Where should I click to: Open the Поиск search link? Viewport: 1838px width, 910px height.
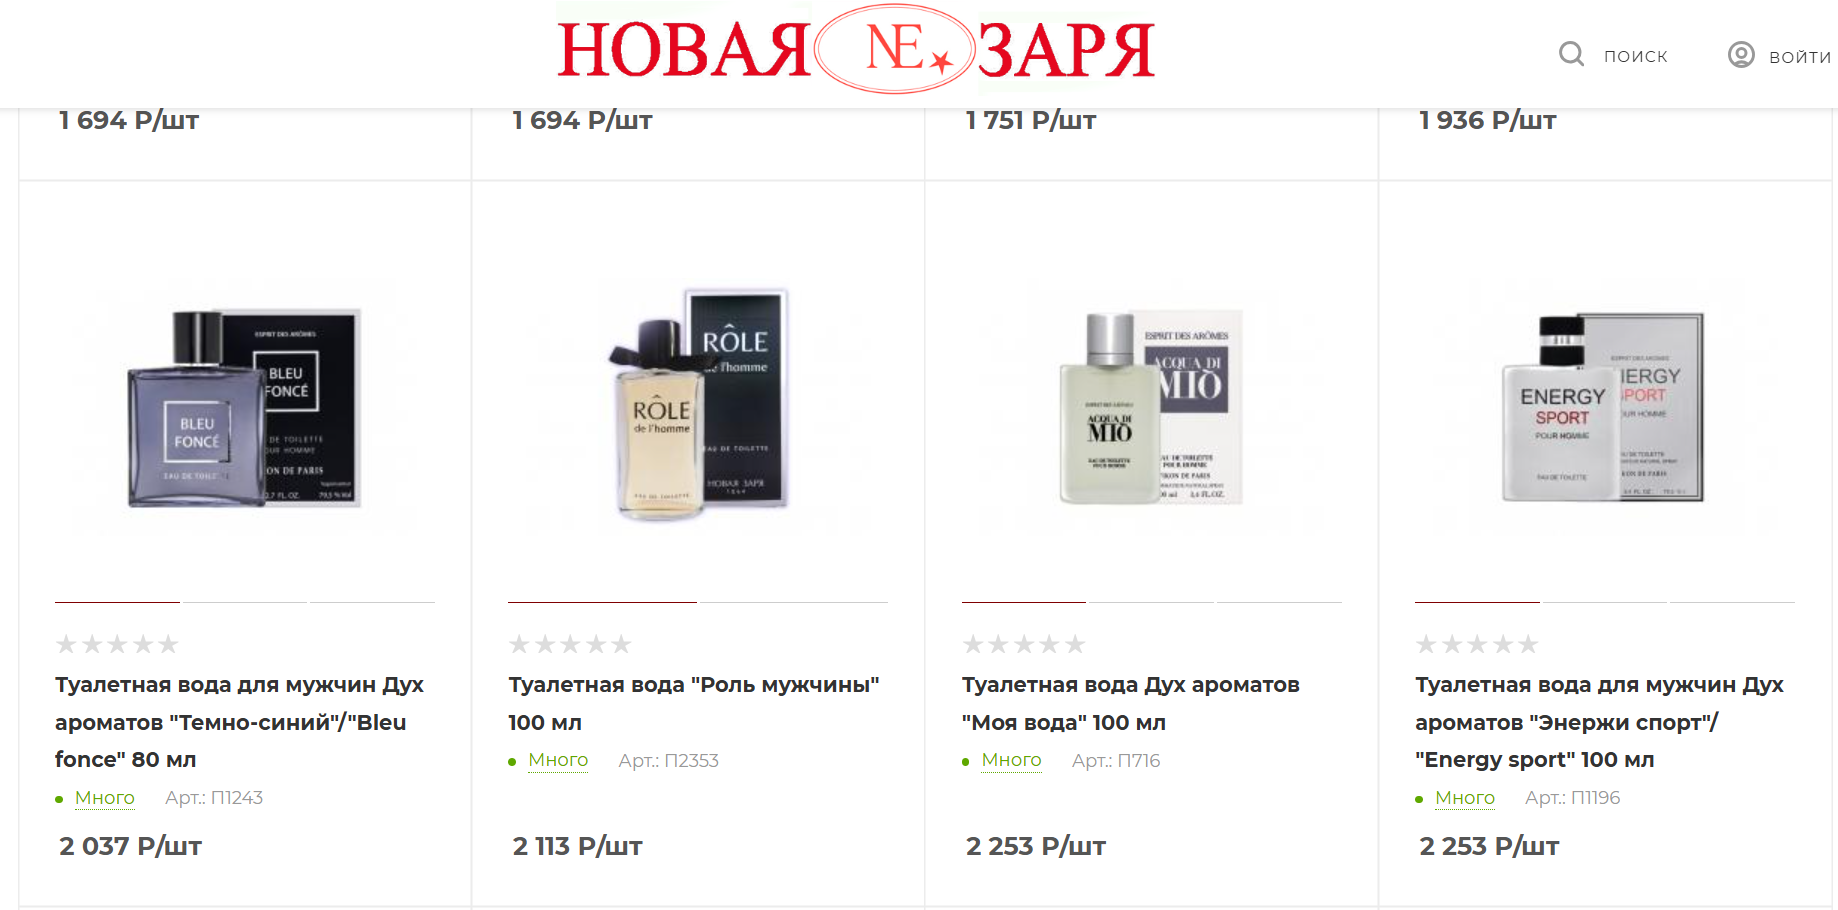click(1635, 56)
